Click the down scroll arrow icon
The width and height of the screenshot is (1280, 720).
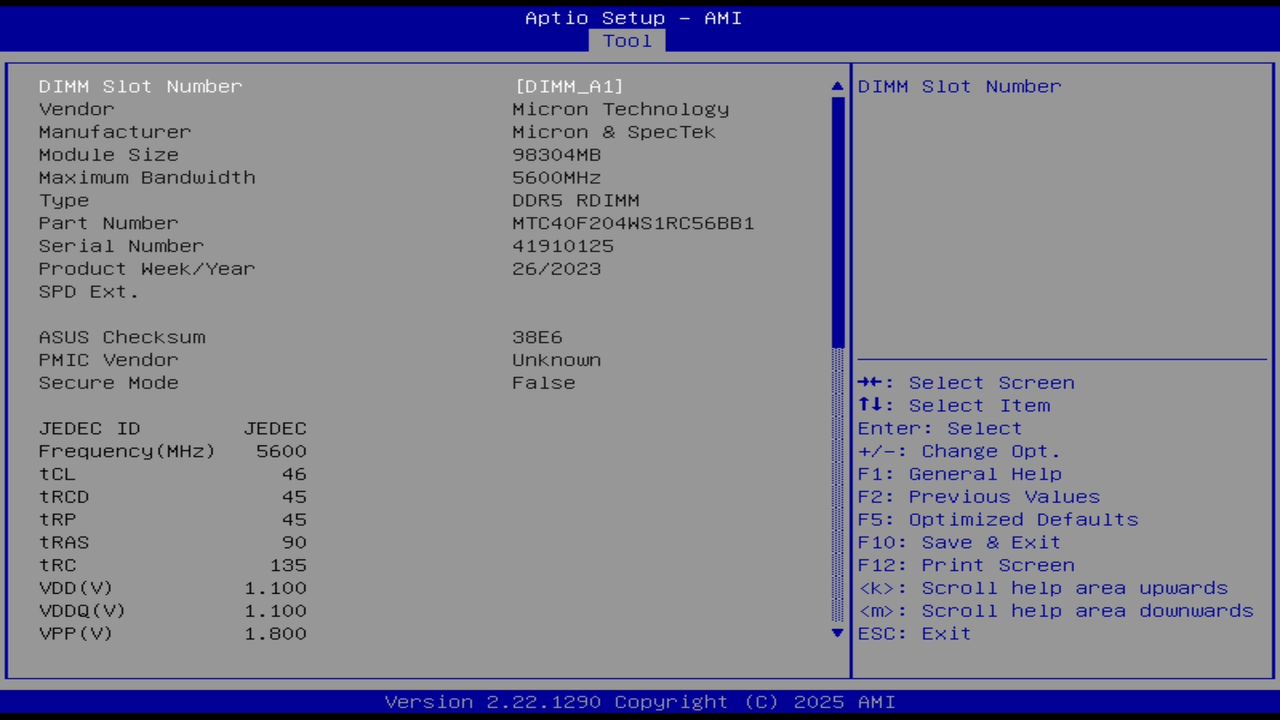coord(836,633)
